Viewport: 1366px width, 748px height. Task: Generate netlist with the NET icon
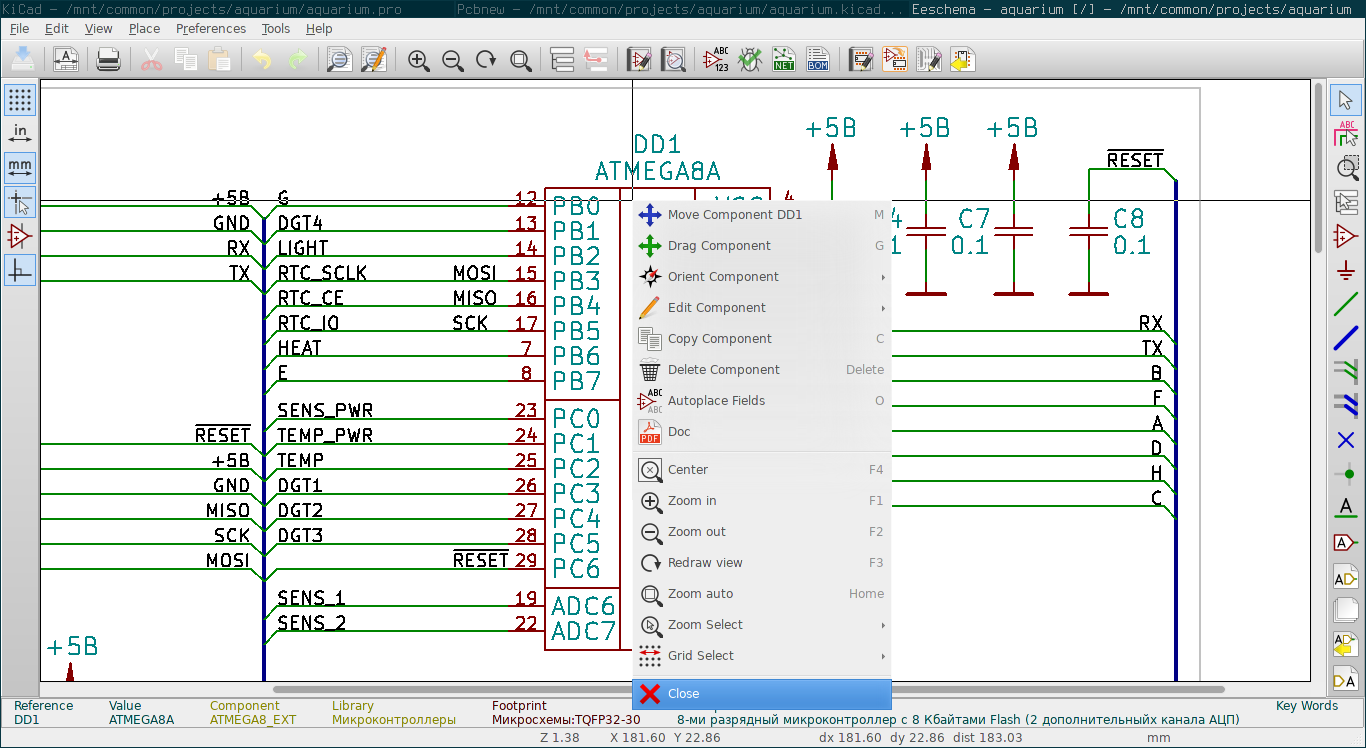click(x=784, y=60)
